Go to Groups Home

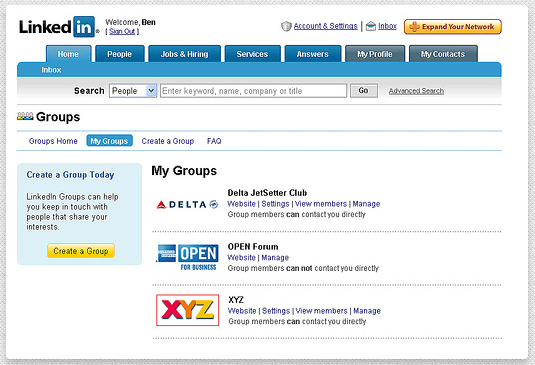[53, 141]
